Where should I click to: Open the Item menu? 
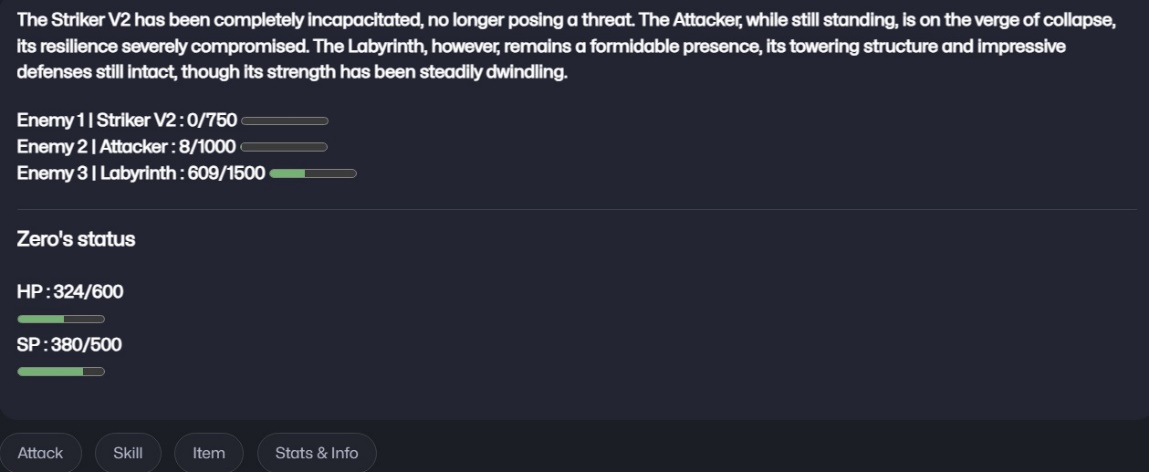coord(209,453)
